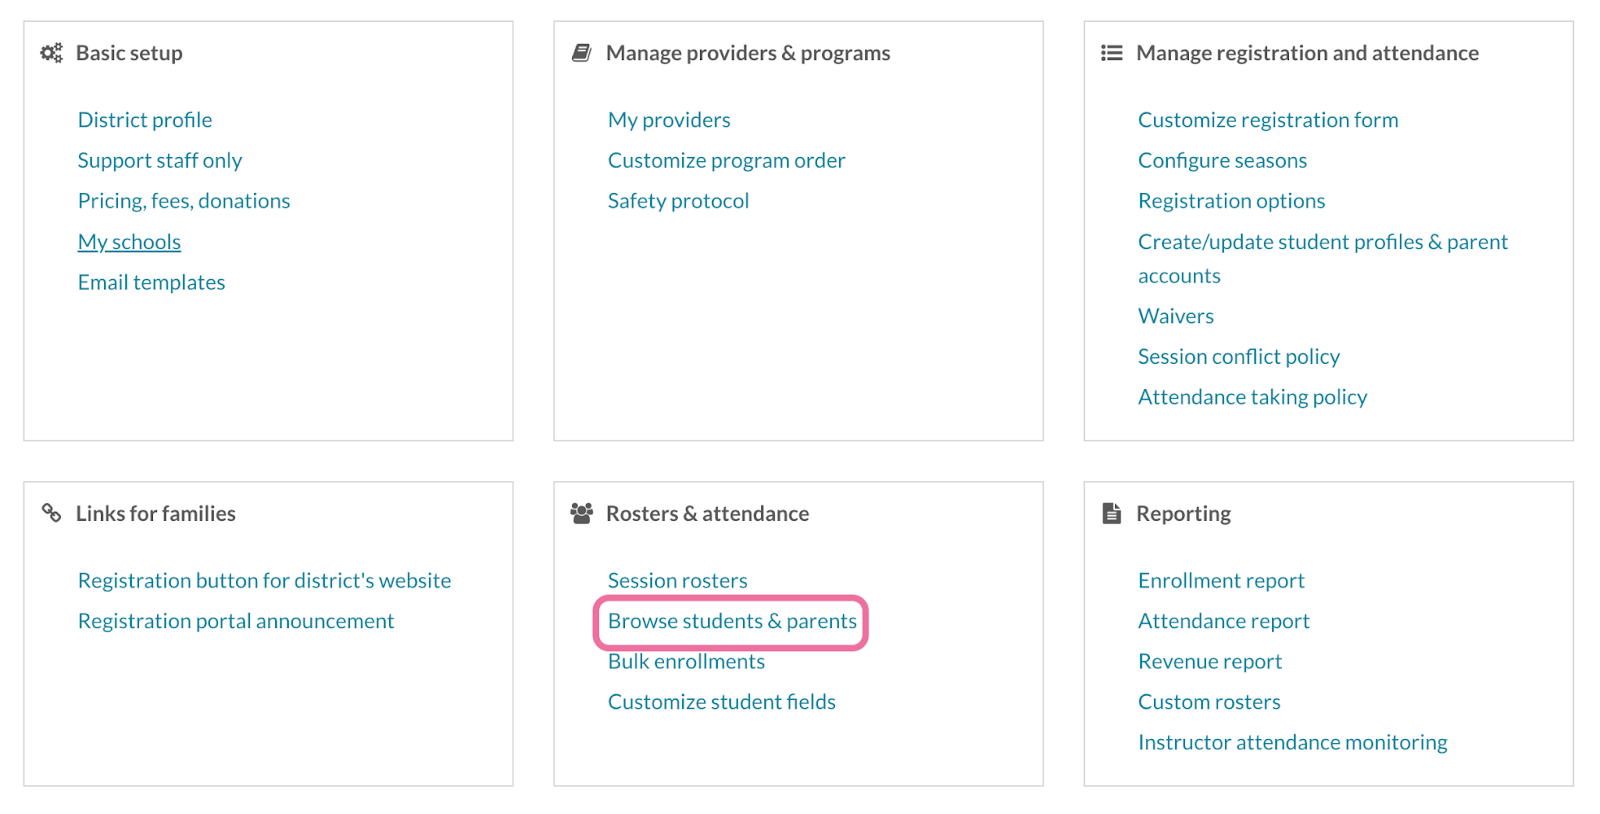1600x814 pixels.
Task: Open the Waivers link
Action: [1176, 316]
